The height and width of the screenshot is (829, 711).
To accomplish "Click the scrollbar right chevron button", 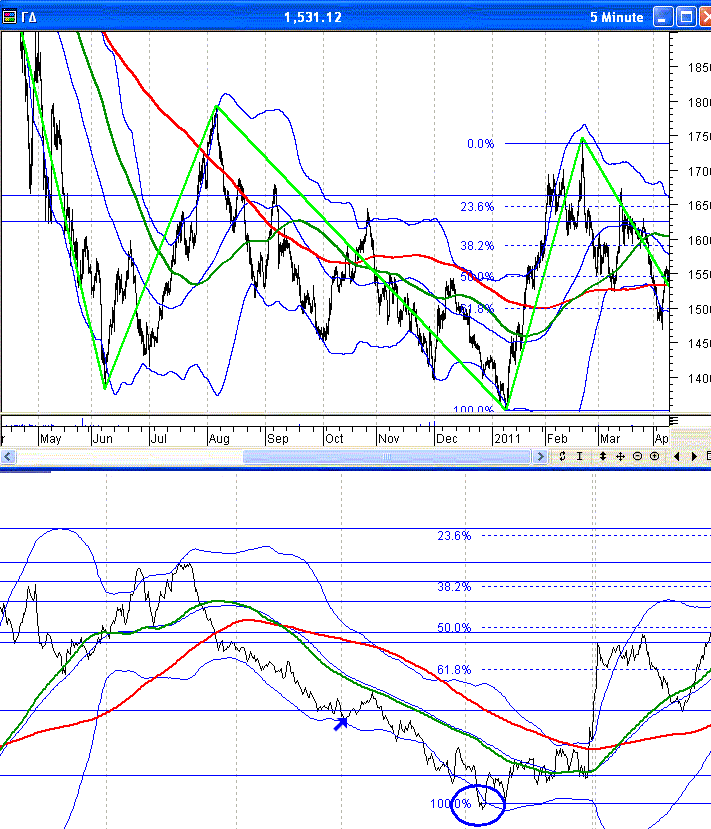I will click(x=541, y=456).
